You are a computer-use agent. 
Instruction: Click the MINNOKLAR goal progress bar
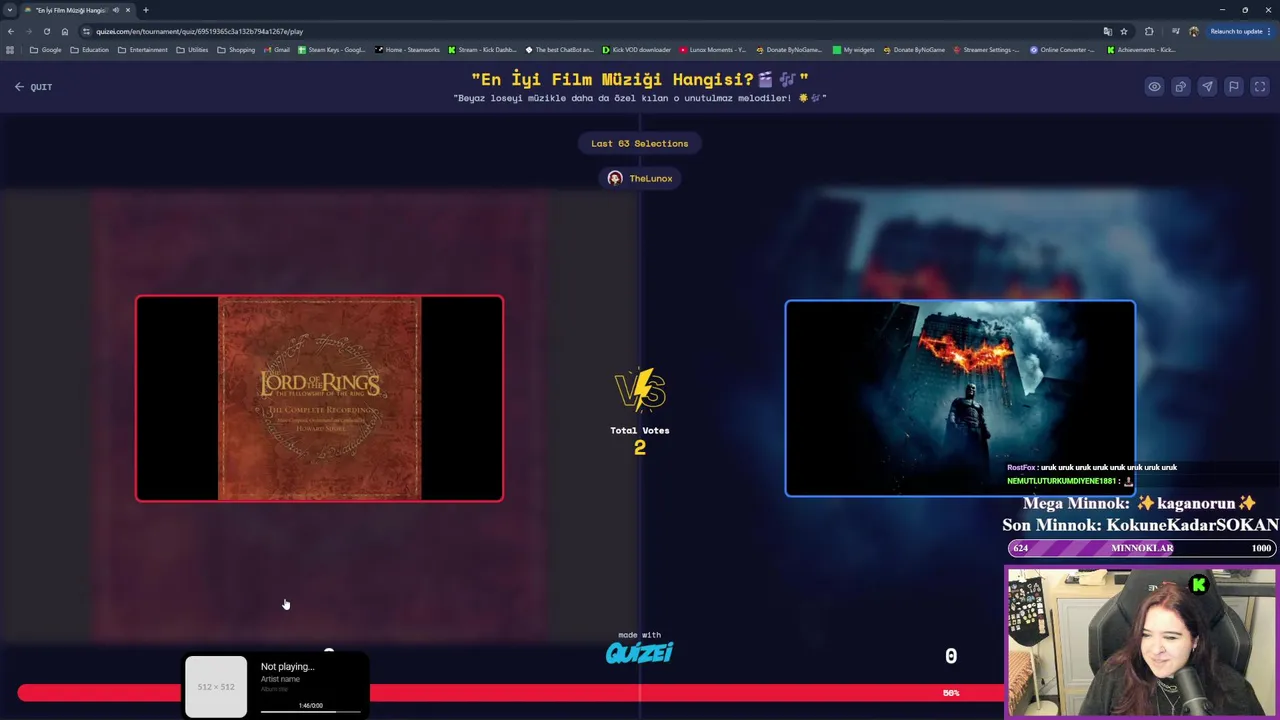tap(1140, 548)
